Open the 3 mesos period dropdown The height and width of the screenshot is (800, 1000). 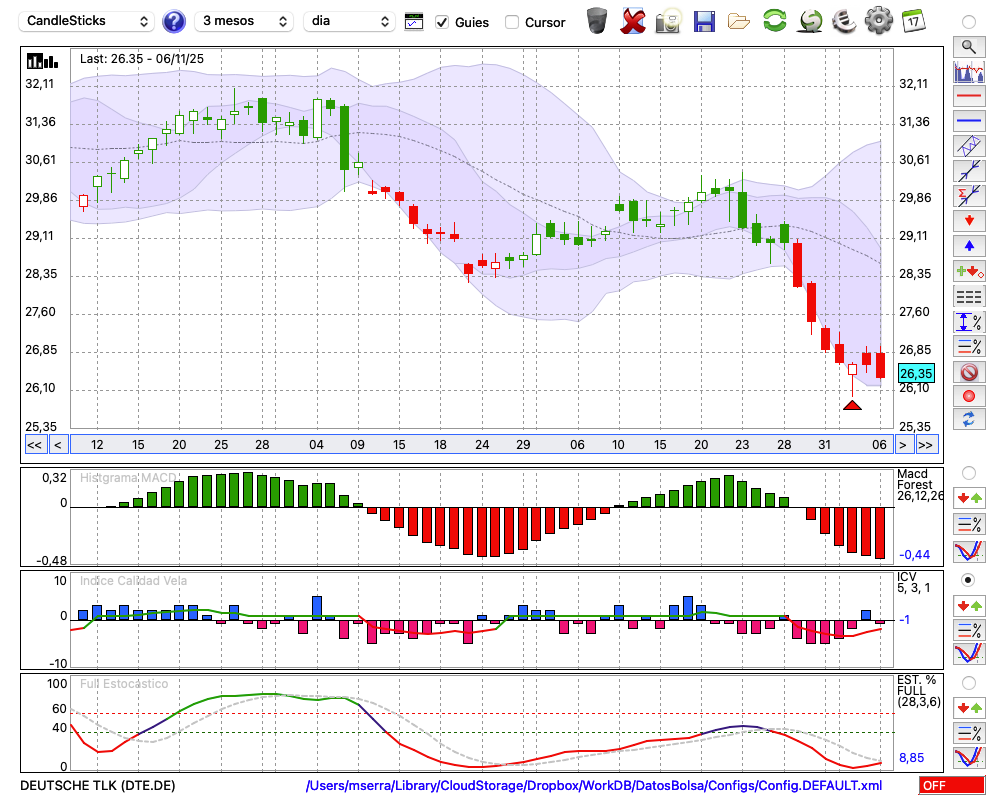click(244, 21)
